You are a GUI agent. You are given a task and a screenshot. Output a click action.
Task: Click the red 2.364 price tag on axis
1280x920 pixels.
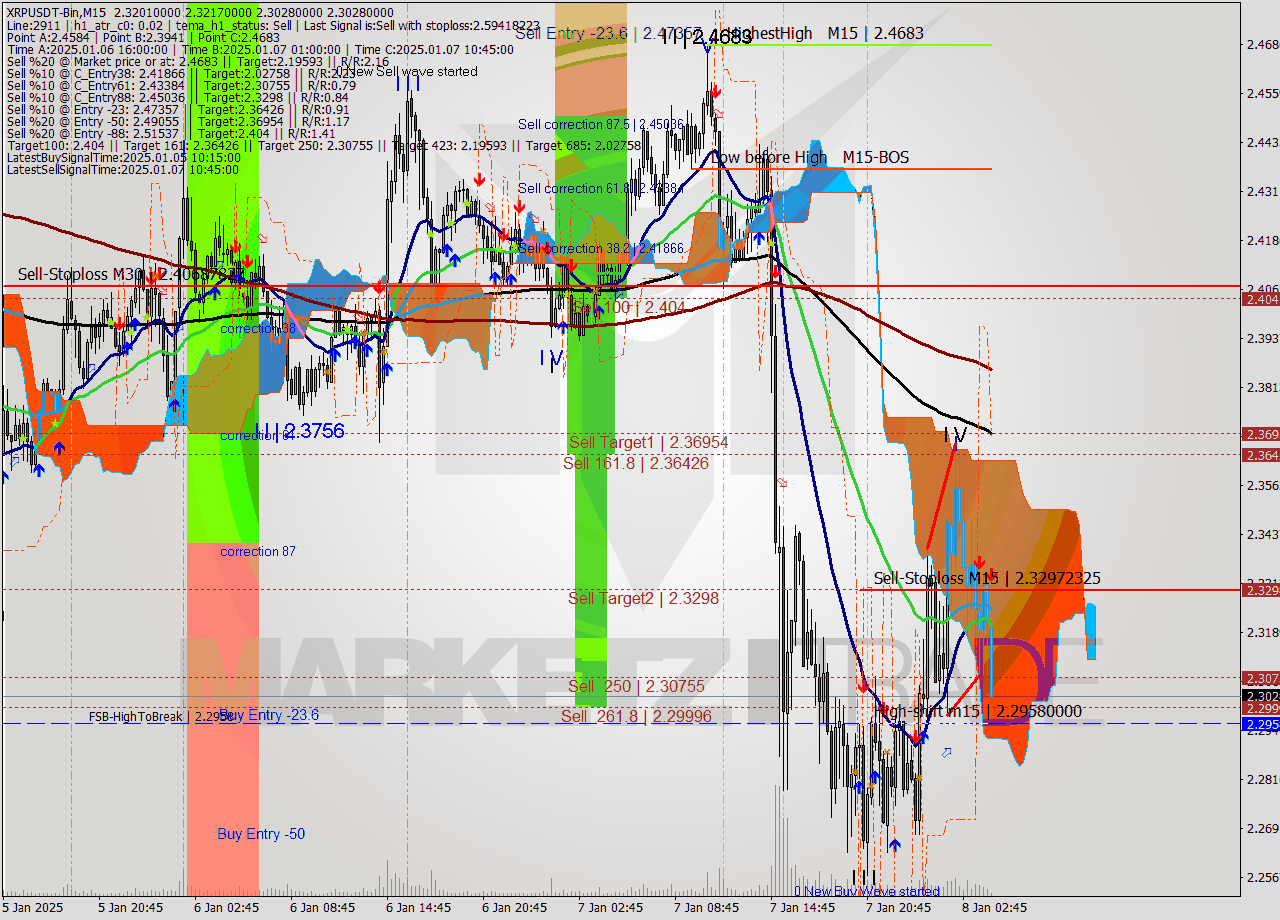[x=1260, y=455]
